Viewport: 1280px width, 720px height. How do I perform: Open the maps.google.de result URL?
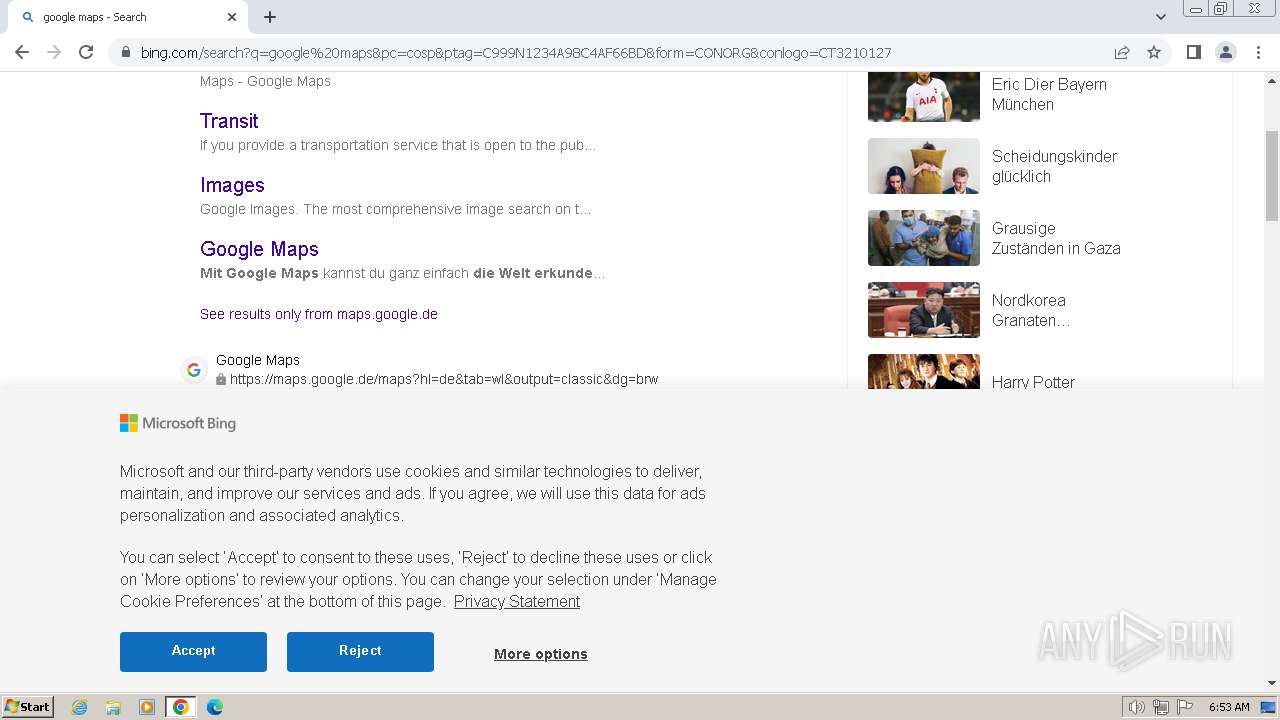click(444, 379)
